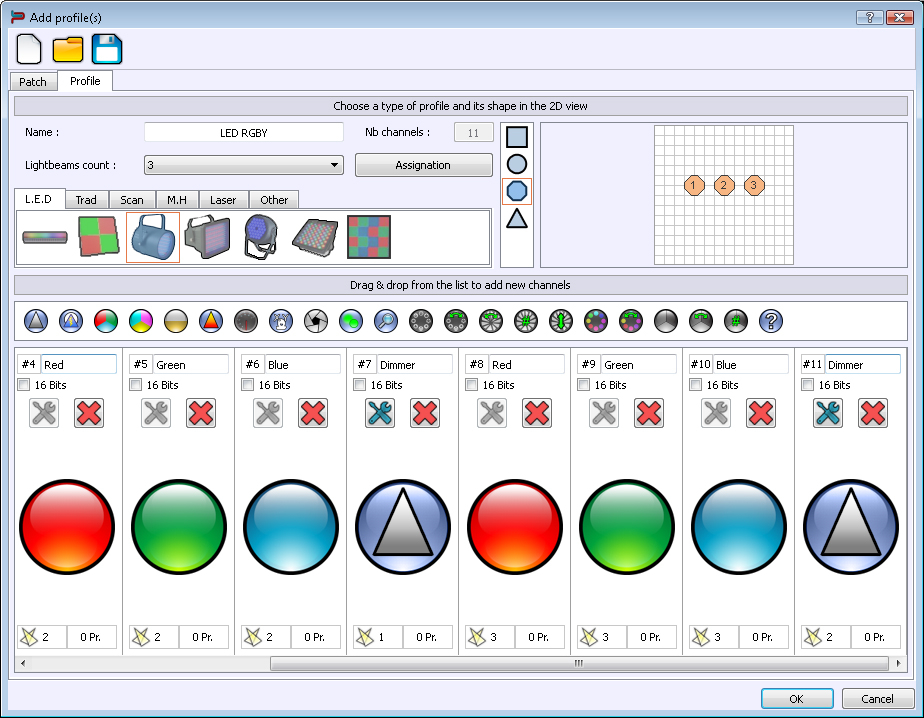Open a profile with the folder icon
Screen dimensions: 924x718
coord(68,49)
